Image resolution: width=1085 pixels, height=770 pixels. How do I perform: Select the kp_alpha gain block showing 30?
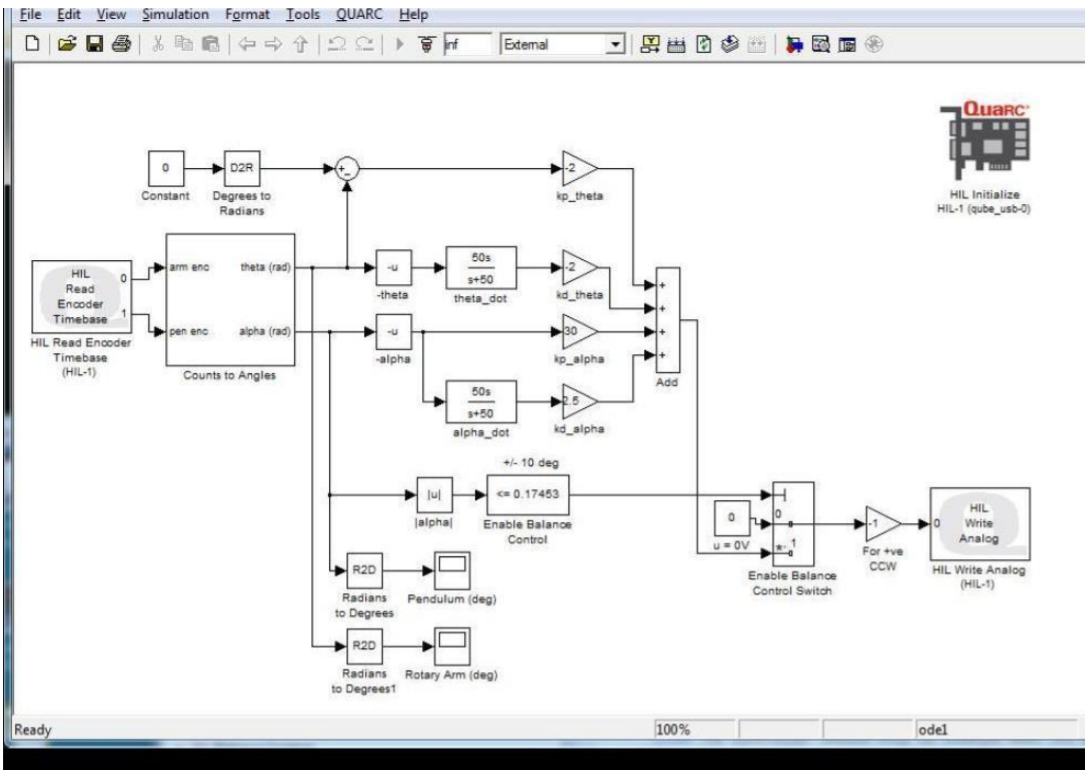pos(580,332)
